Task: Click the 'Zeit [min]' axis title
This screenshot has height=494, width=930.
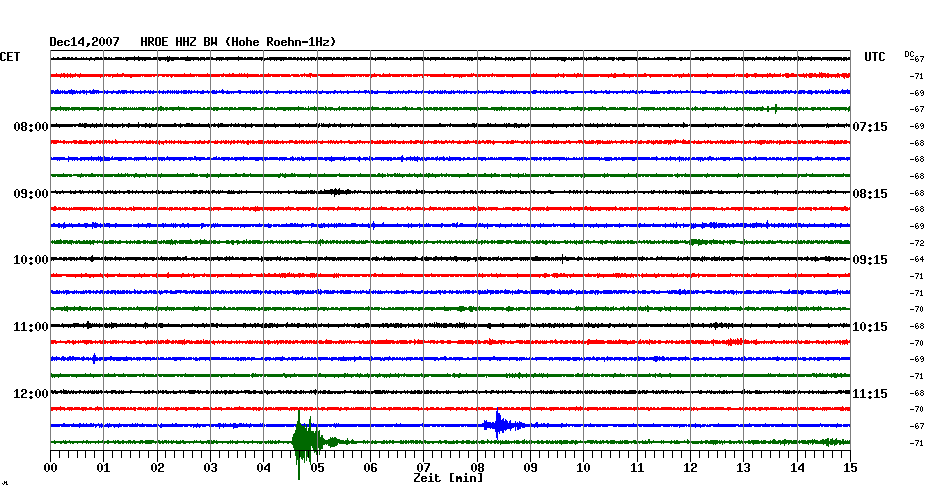Action: pos(448,478)
